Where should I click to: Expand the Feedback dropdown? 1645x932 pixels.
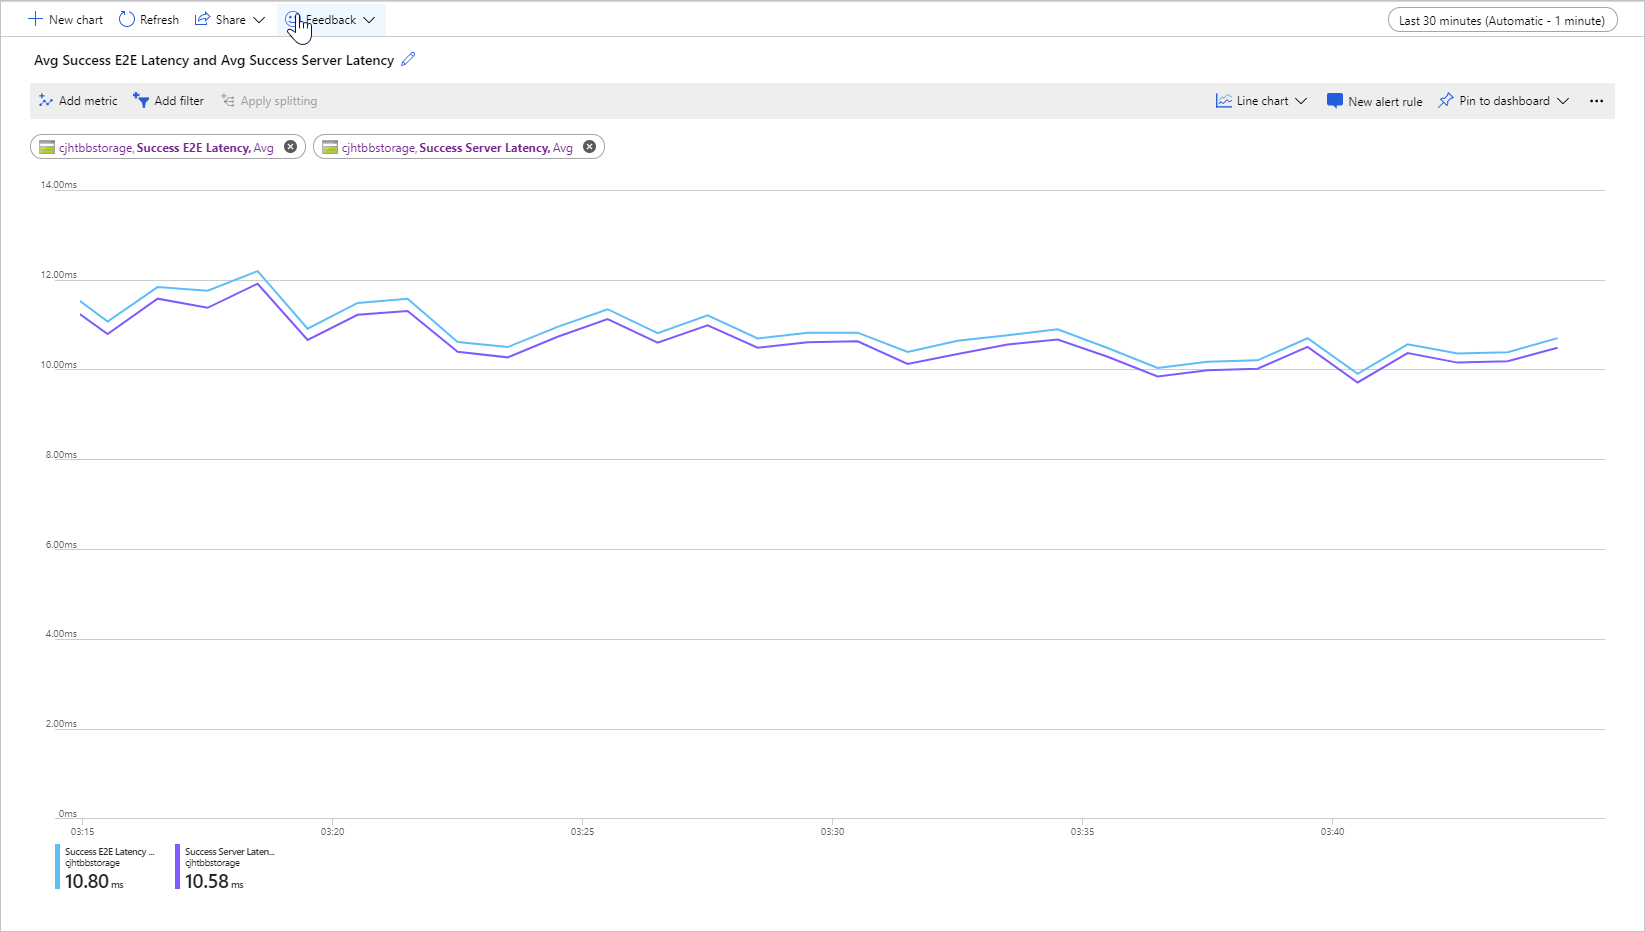[369, 19]
